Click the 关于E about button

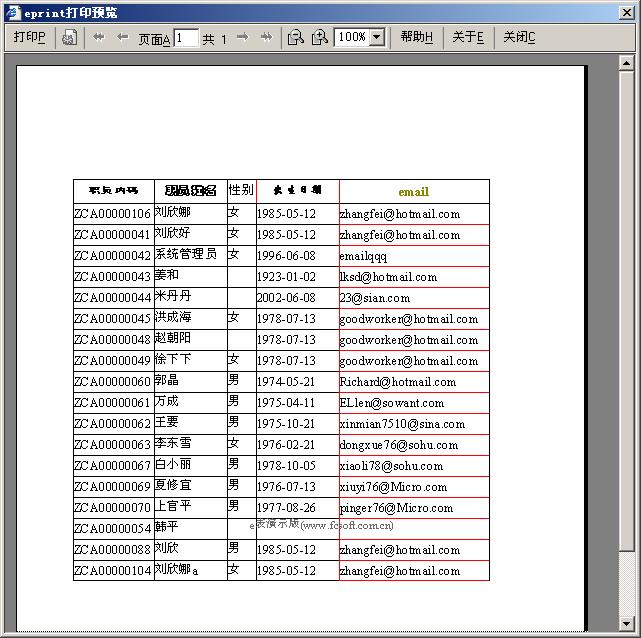pos(468,37)
